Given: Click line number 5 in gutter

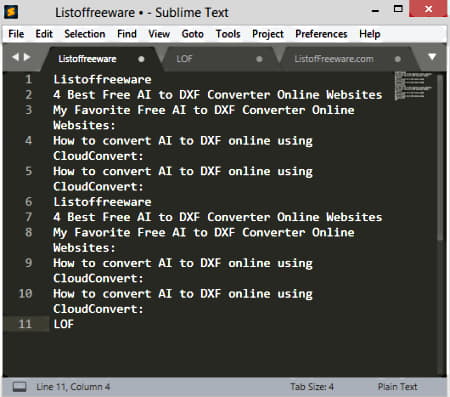Looking at the screenshot, I should pyautogui.click(x=29, y=171).
